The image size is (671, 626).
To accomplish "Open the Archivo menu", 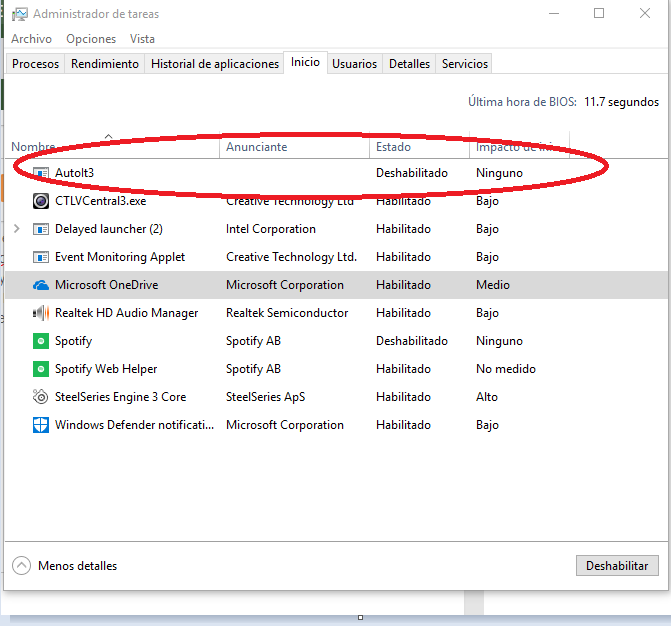I will click(x=31, y=39).
